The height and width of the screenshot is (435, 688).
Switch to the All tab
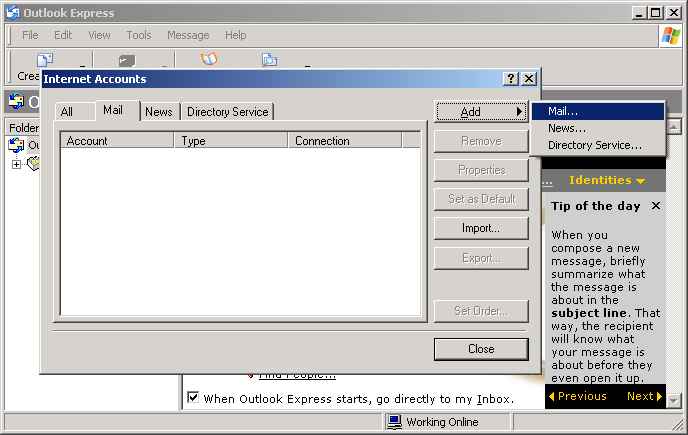point(67,111)
